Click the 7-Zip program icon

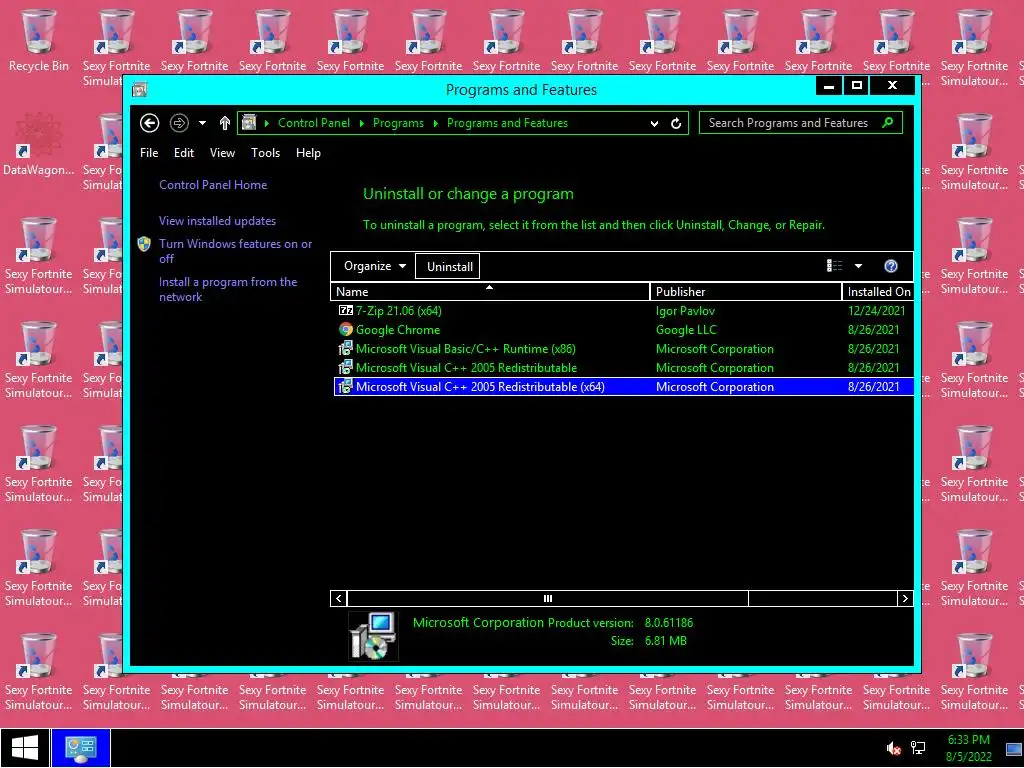(345, 310)
